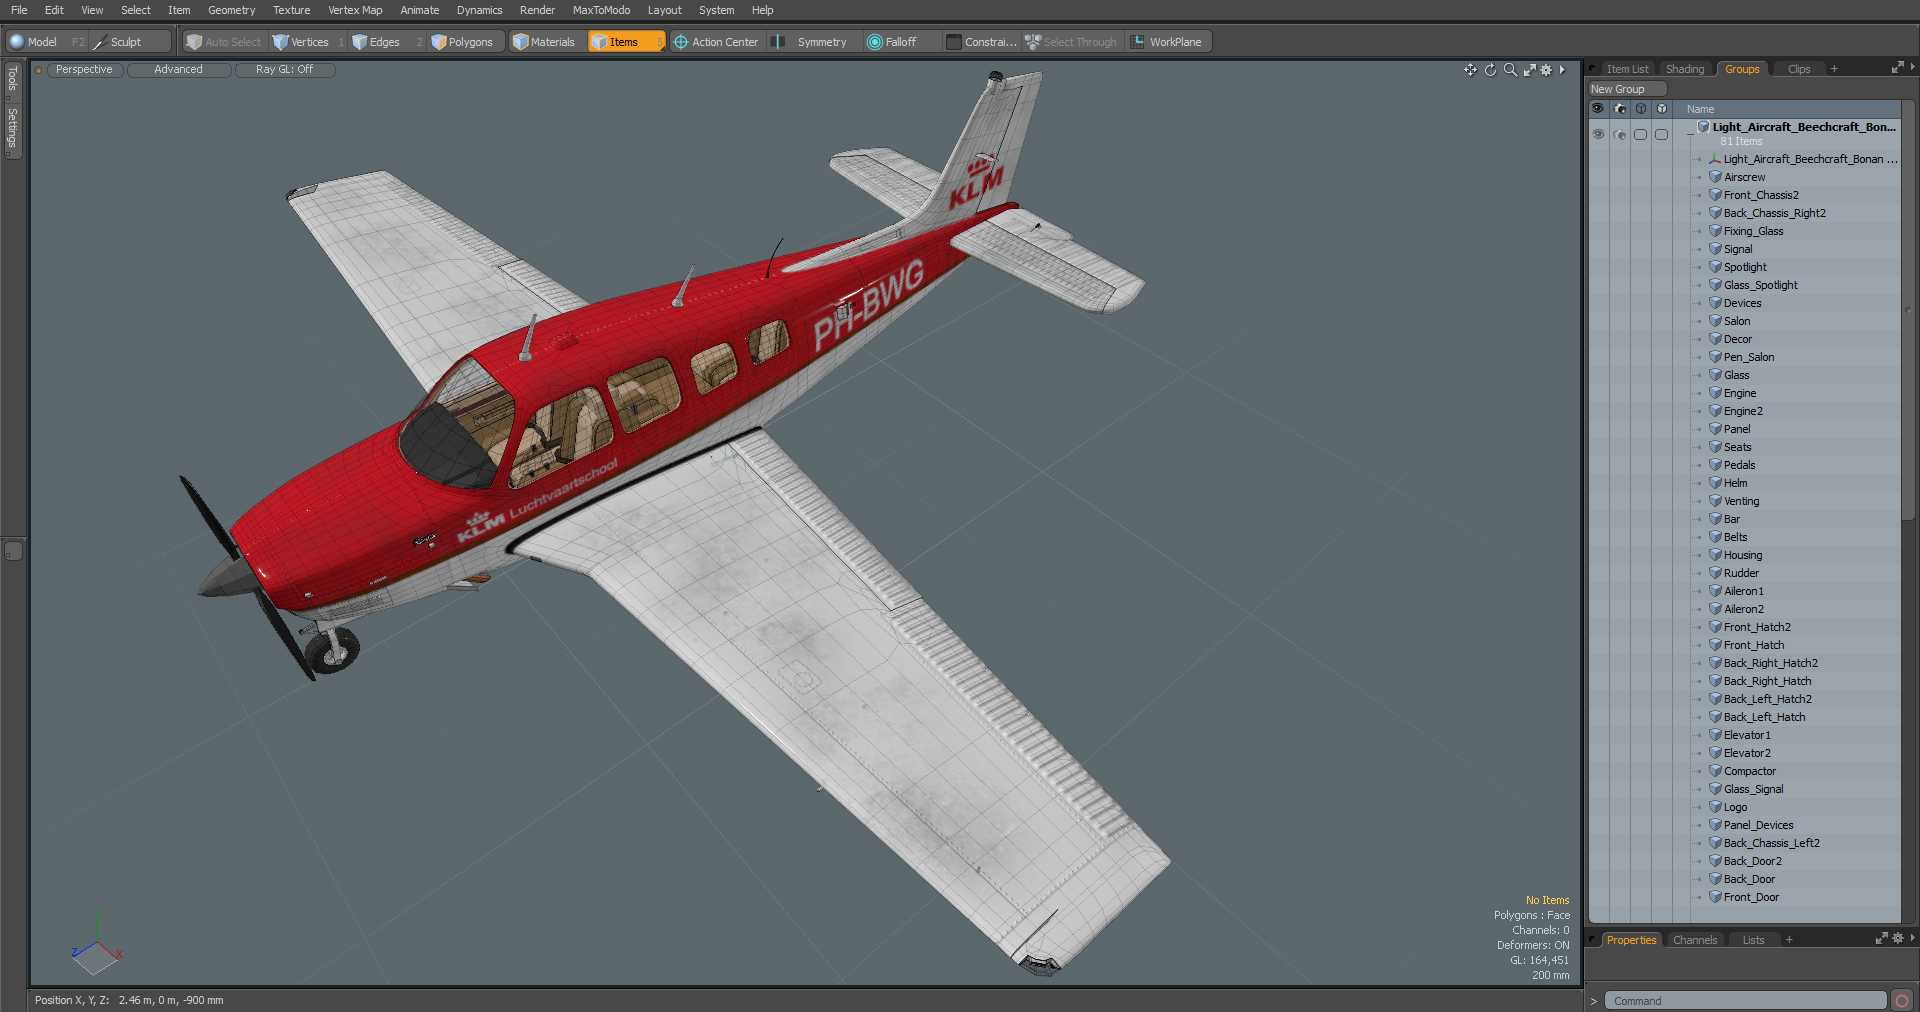1920x1012 pixels.
Task: Open the Render menu
Action: (537, 10)
